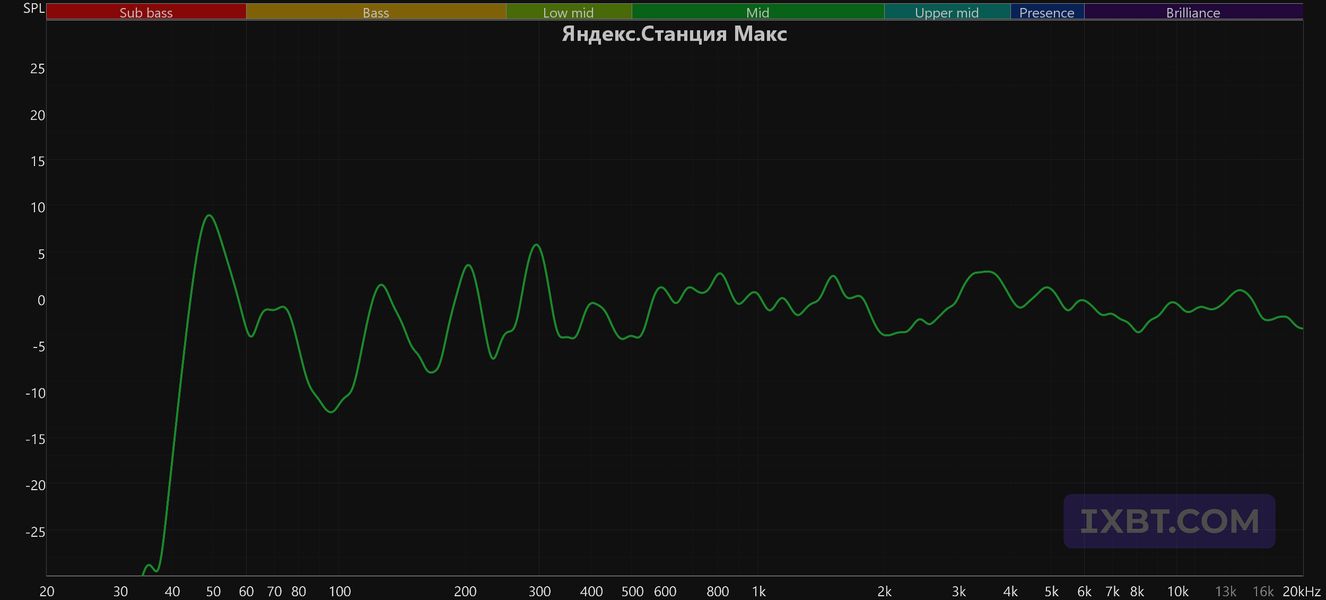The image size is (1326, 600).
Task: Click the 10k frequency axis tick
Action: [1177, 591]
